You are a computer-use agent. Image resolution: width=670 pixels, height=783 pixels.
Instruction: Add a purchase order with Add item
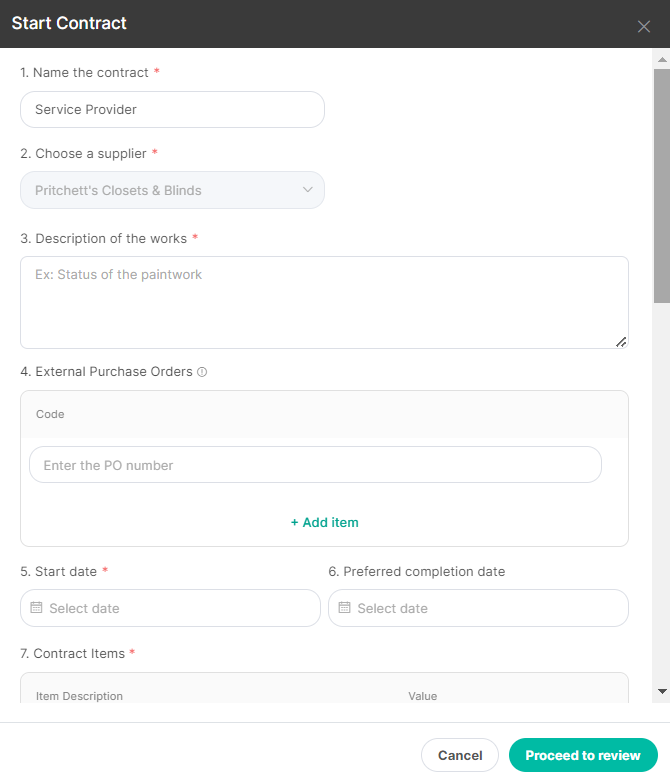pos(325,522)
